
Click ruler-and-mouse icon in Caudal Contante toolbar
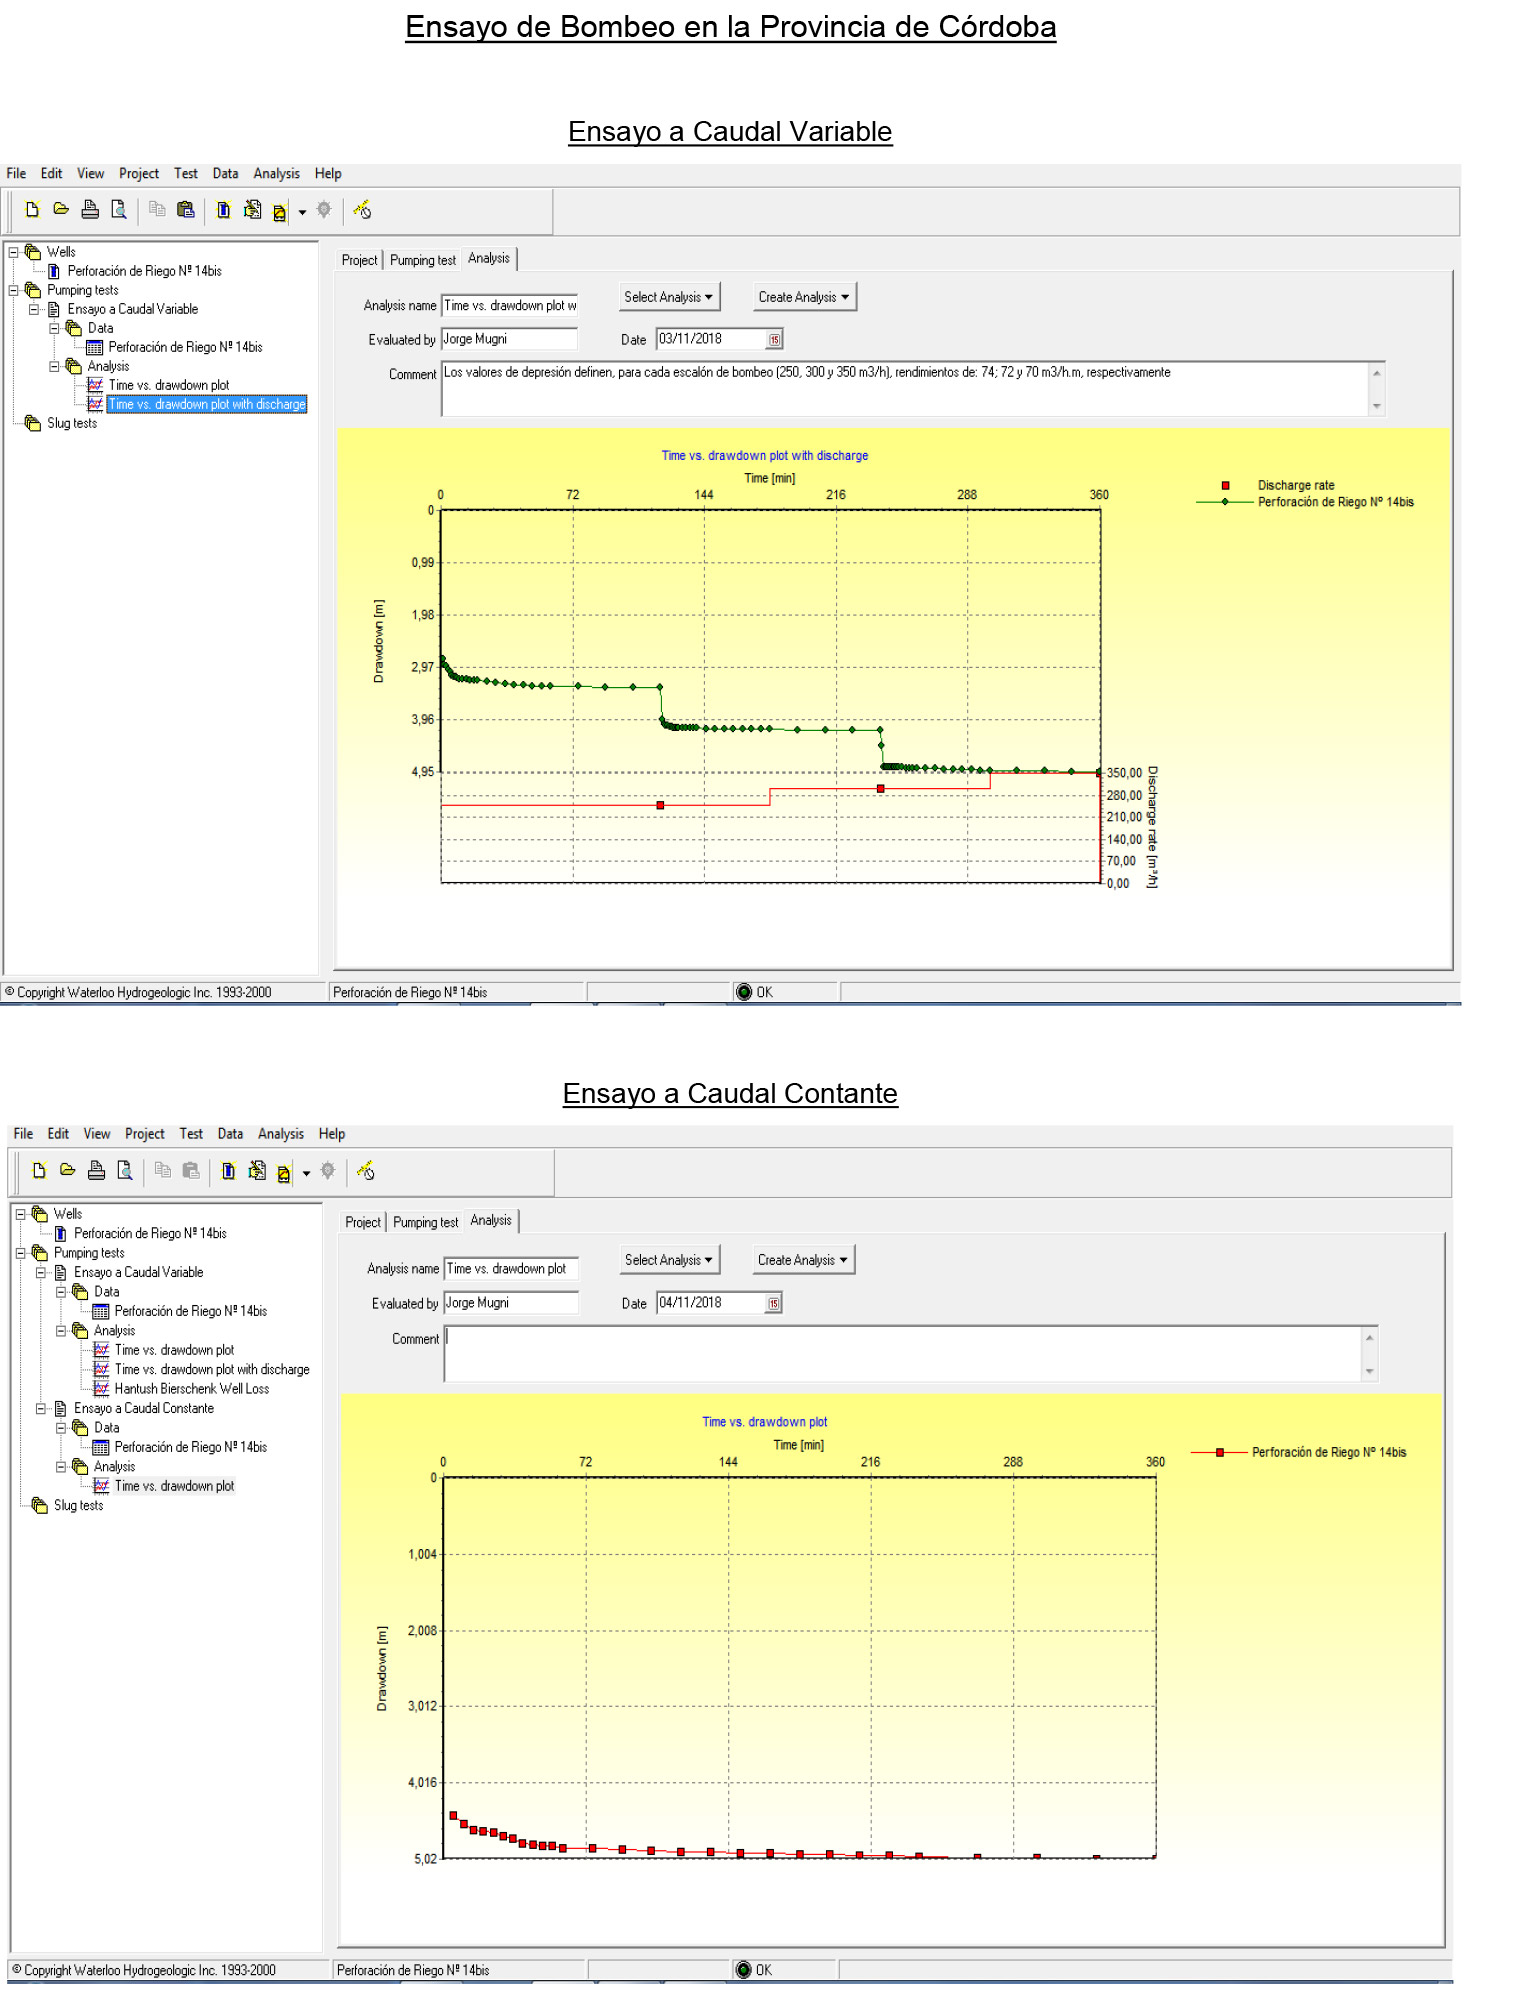[x=366, y=1171]
